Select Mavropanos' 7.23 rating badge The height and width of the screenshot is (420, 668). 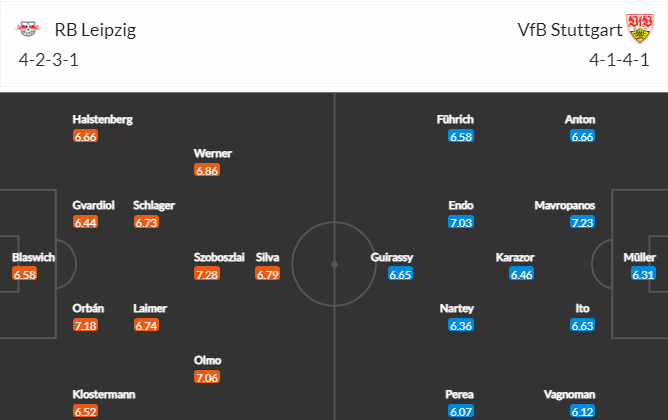click(x=582, y=222)
